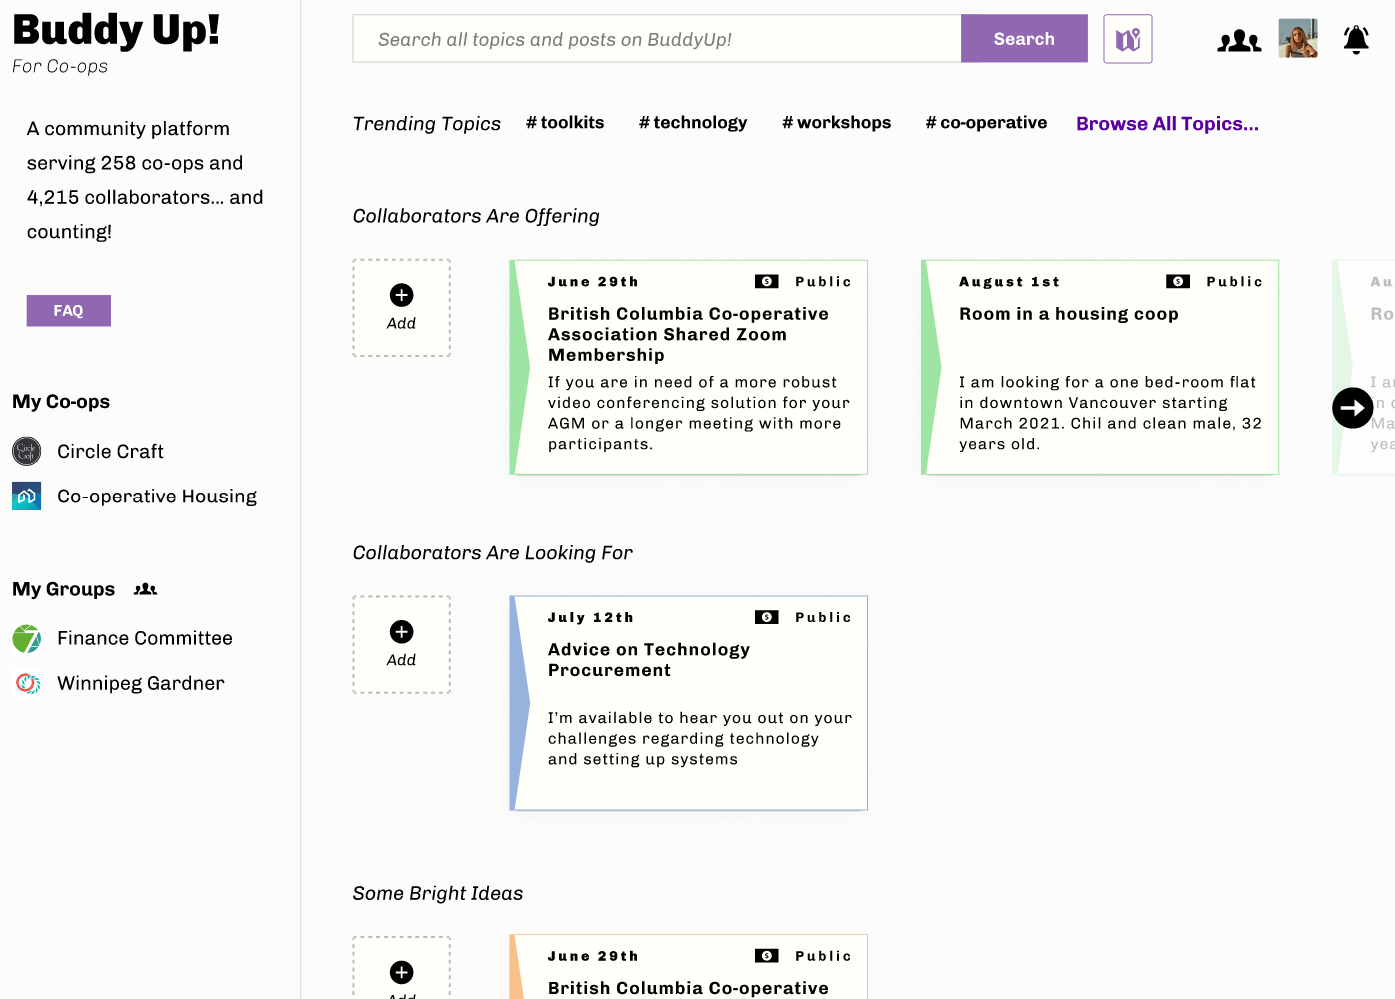1395x999 pixels.
Task: Select the #toolkits trending topic
Action: [x=565, y=123]
